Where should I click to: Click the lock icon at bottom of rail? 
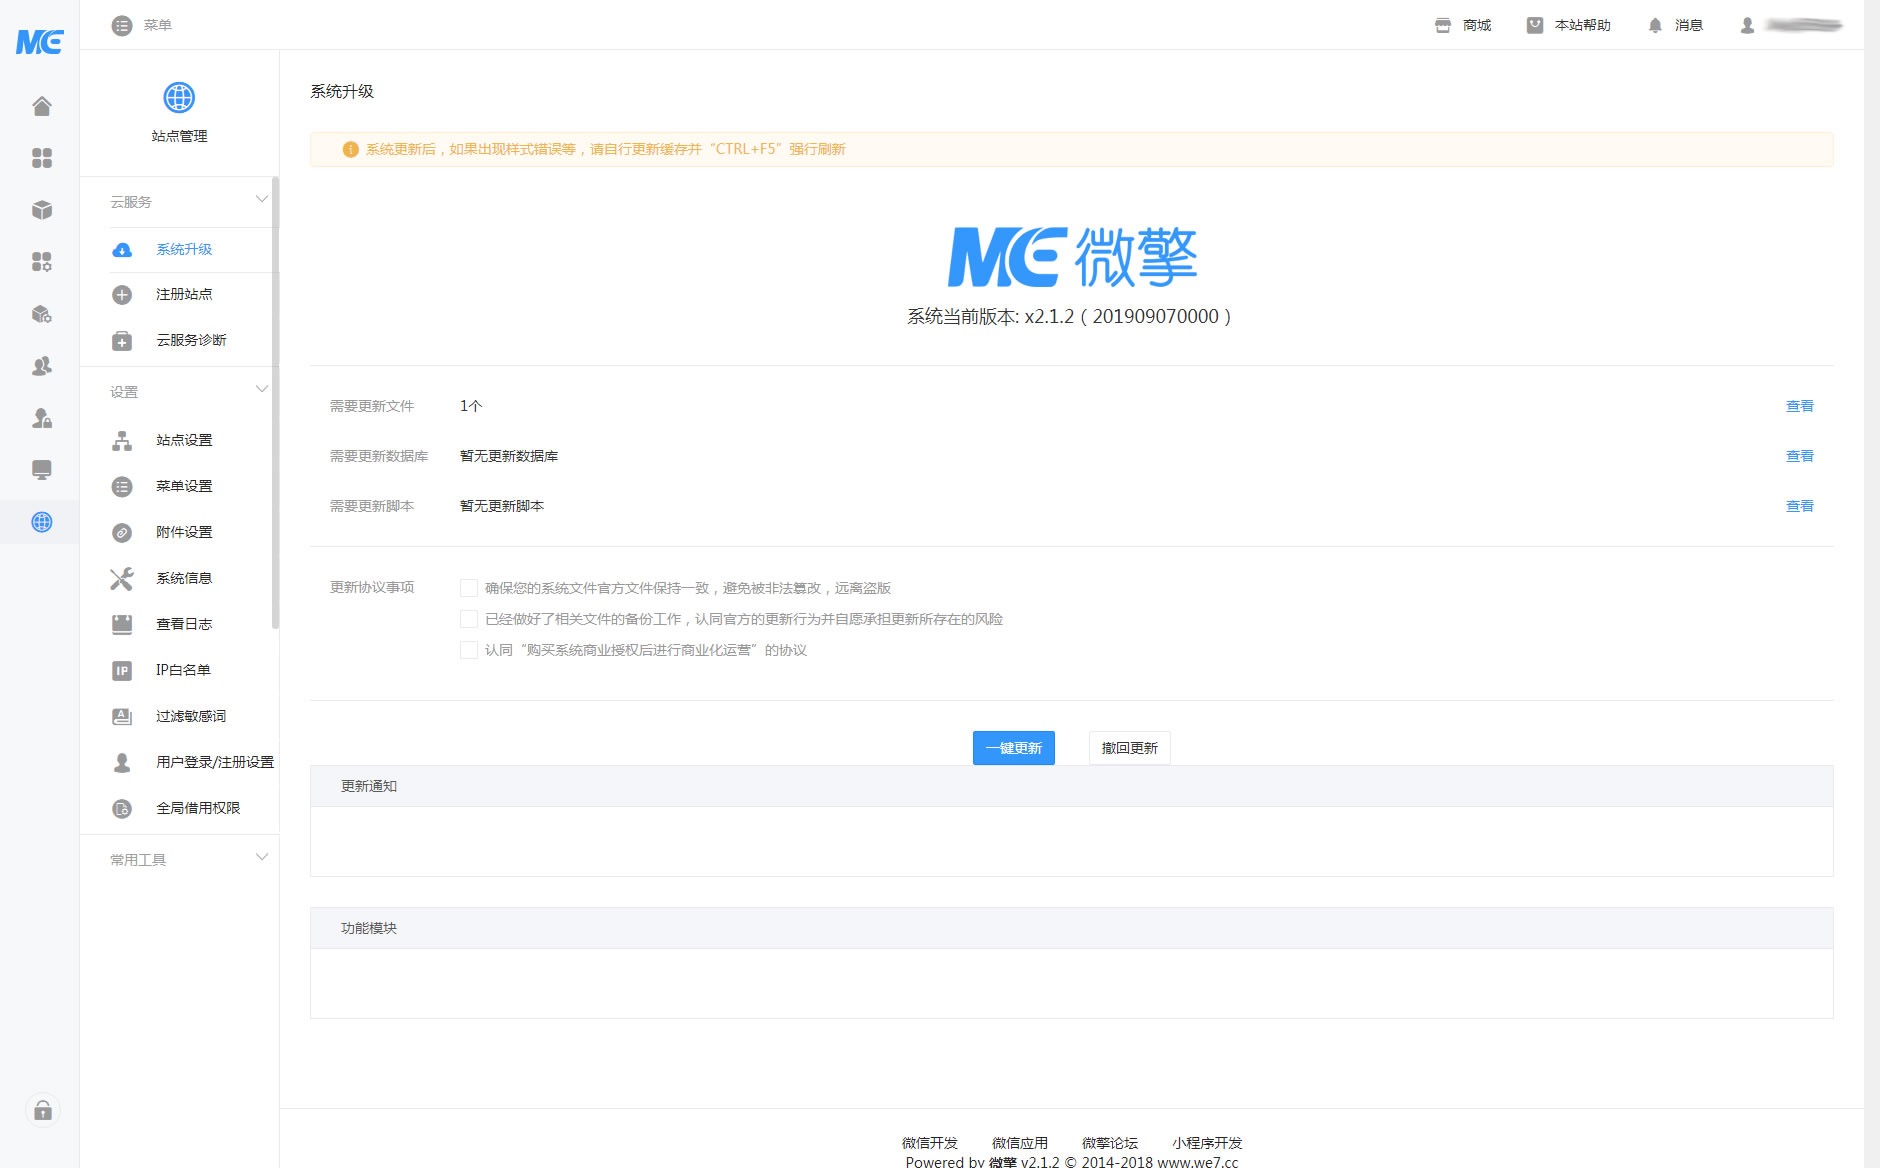(x=42, y=1110)
